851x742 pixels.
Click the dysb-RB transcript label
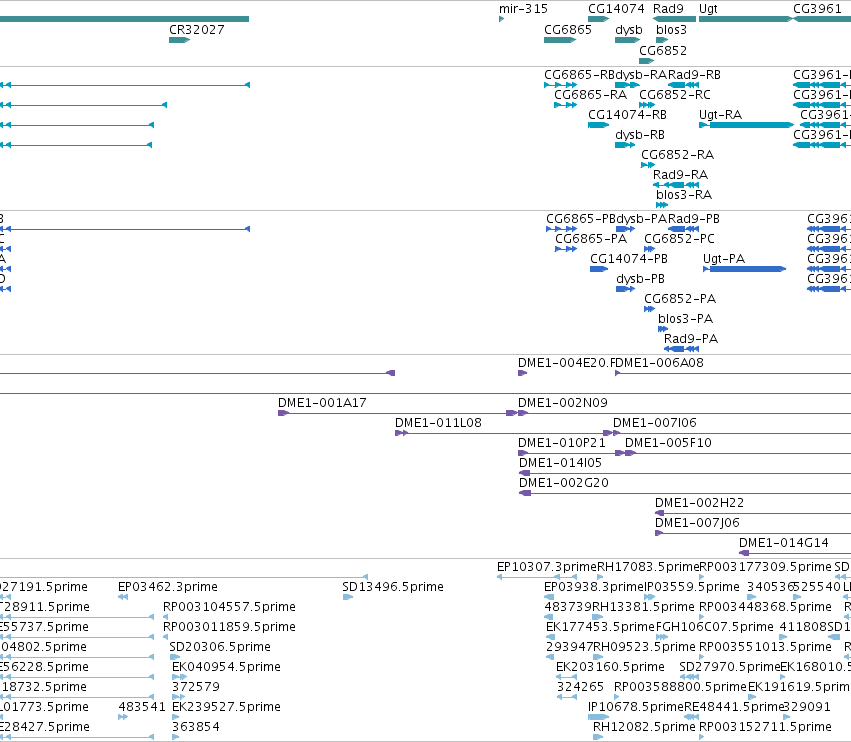[640, 135]
